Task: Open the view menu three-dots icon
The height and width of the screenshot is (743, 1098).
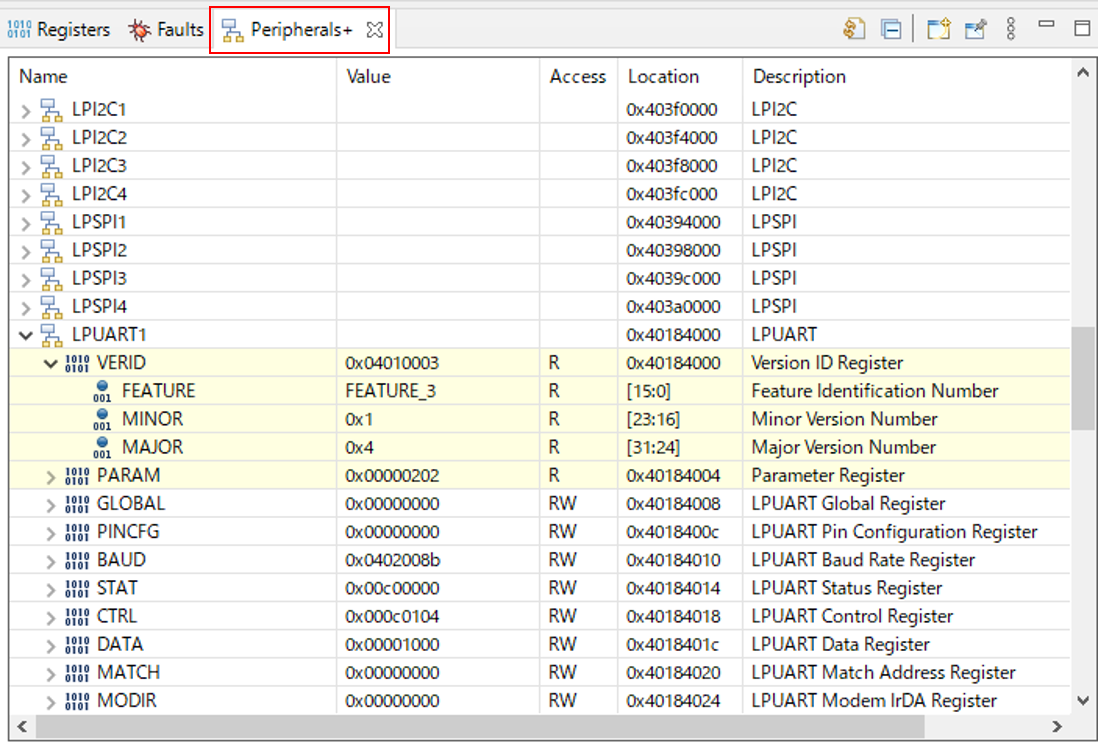Action: click(x=1010, y=29)
